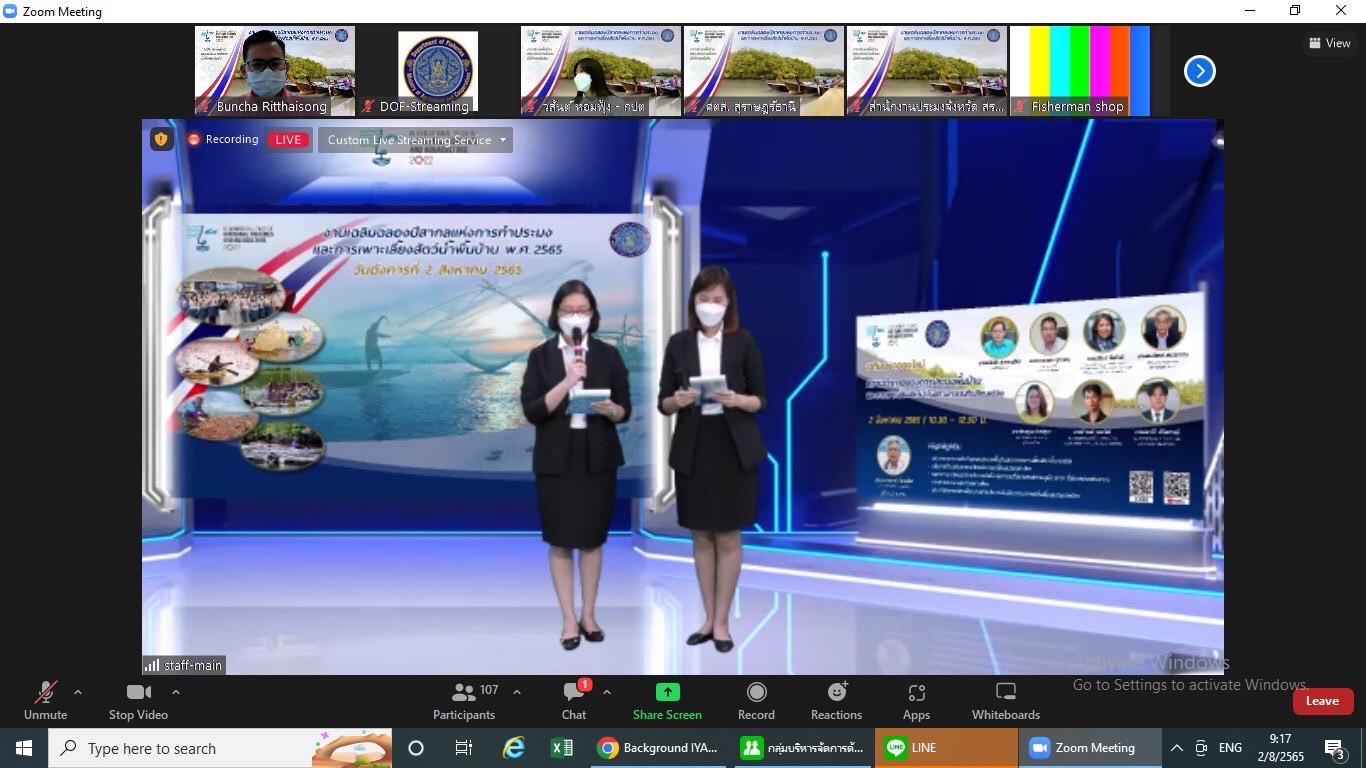Expand video options arrow next to Stop Video
Screen dimensions: 1366x768
point(176,692)
